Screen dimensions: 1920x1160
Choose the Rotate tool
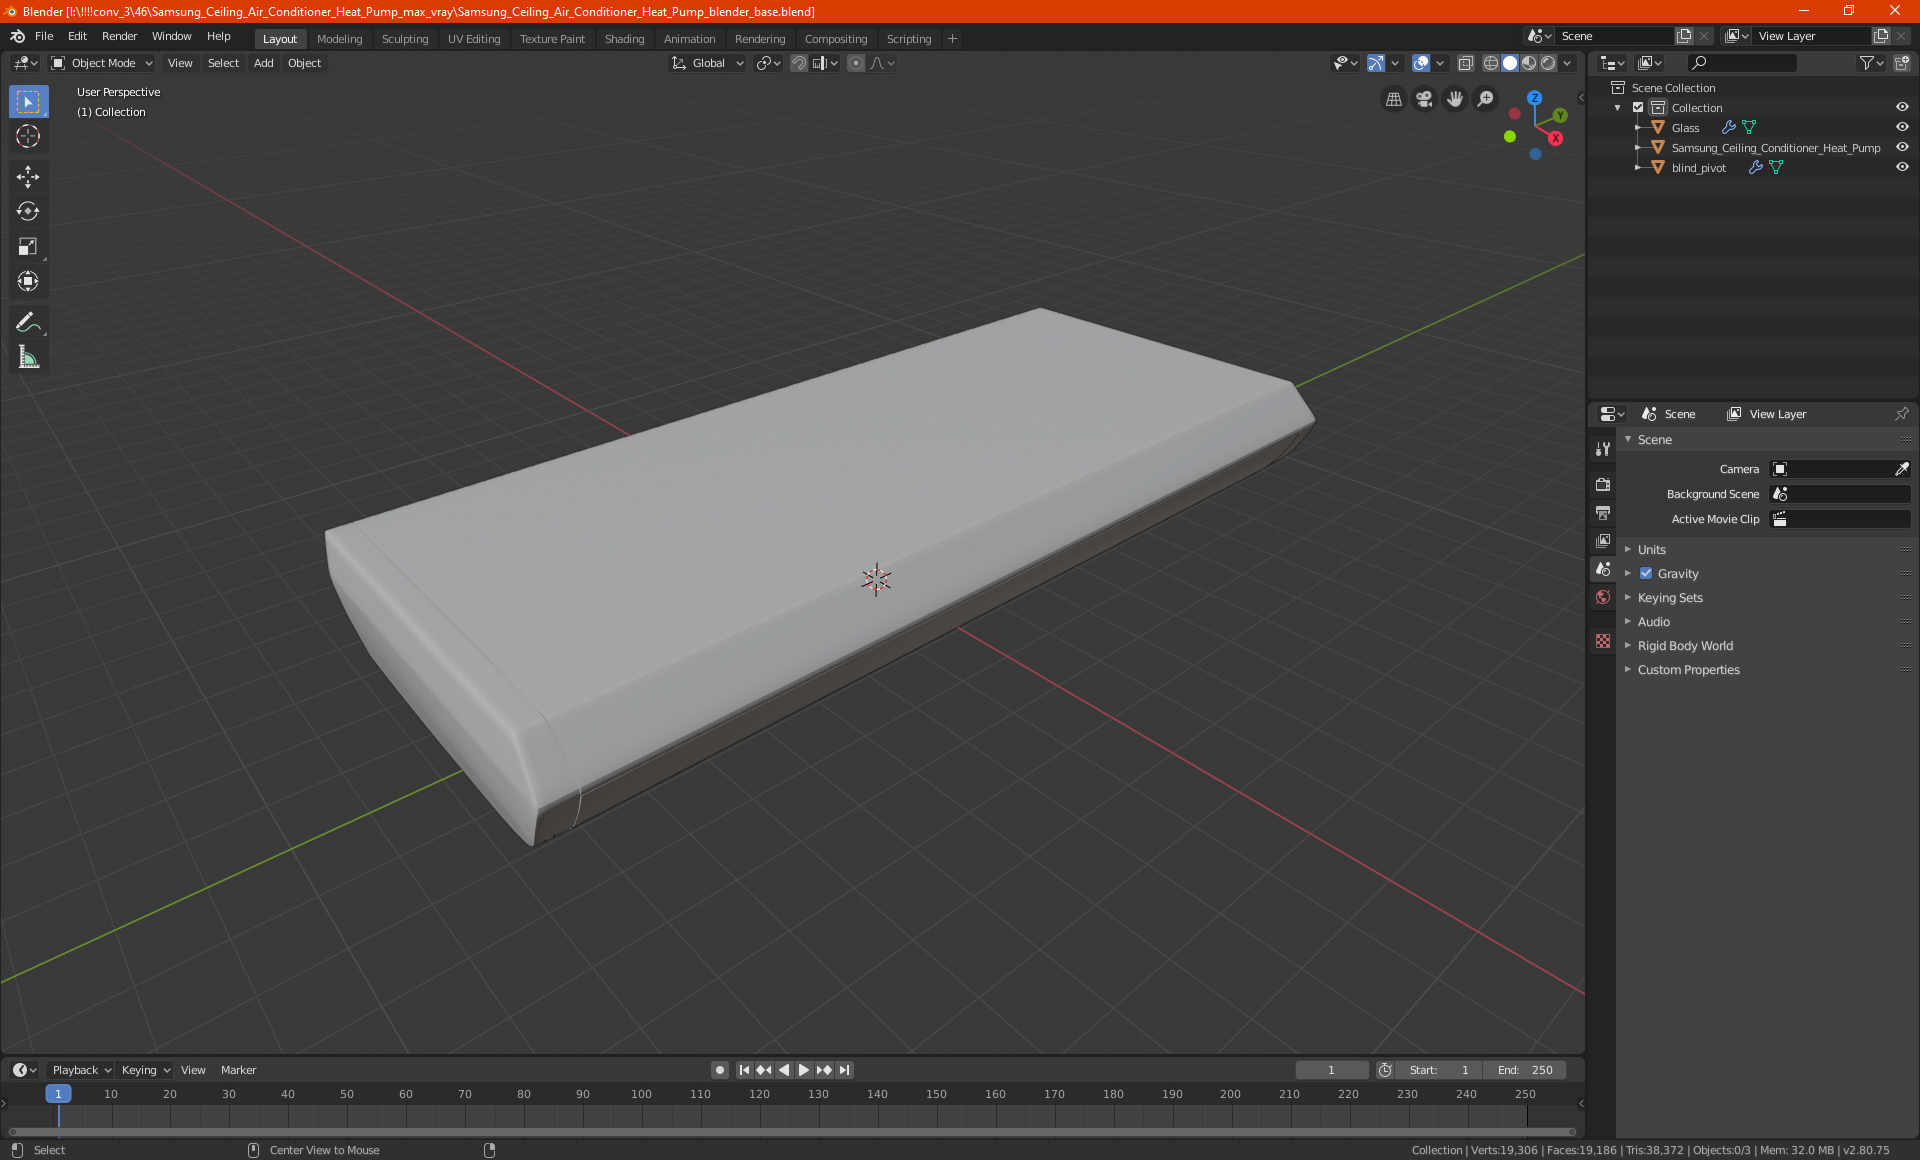coord(28,212)
